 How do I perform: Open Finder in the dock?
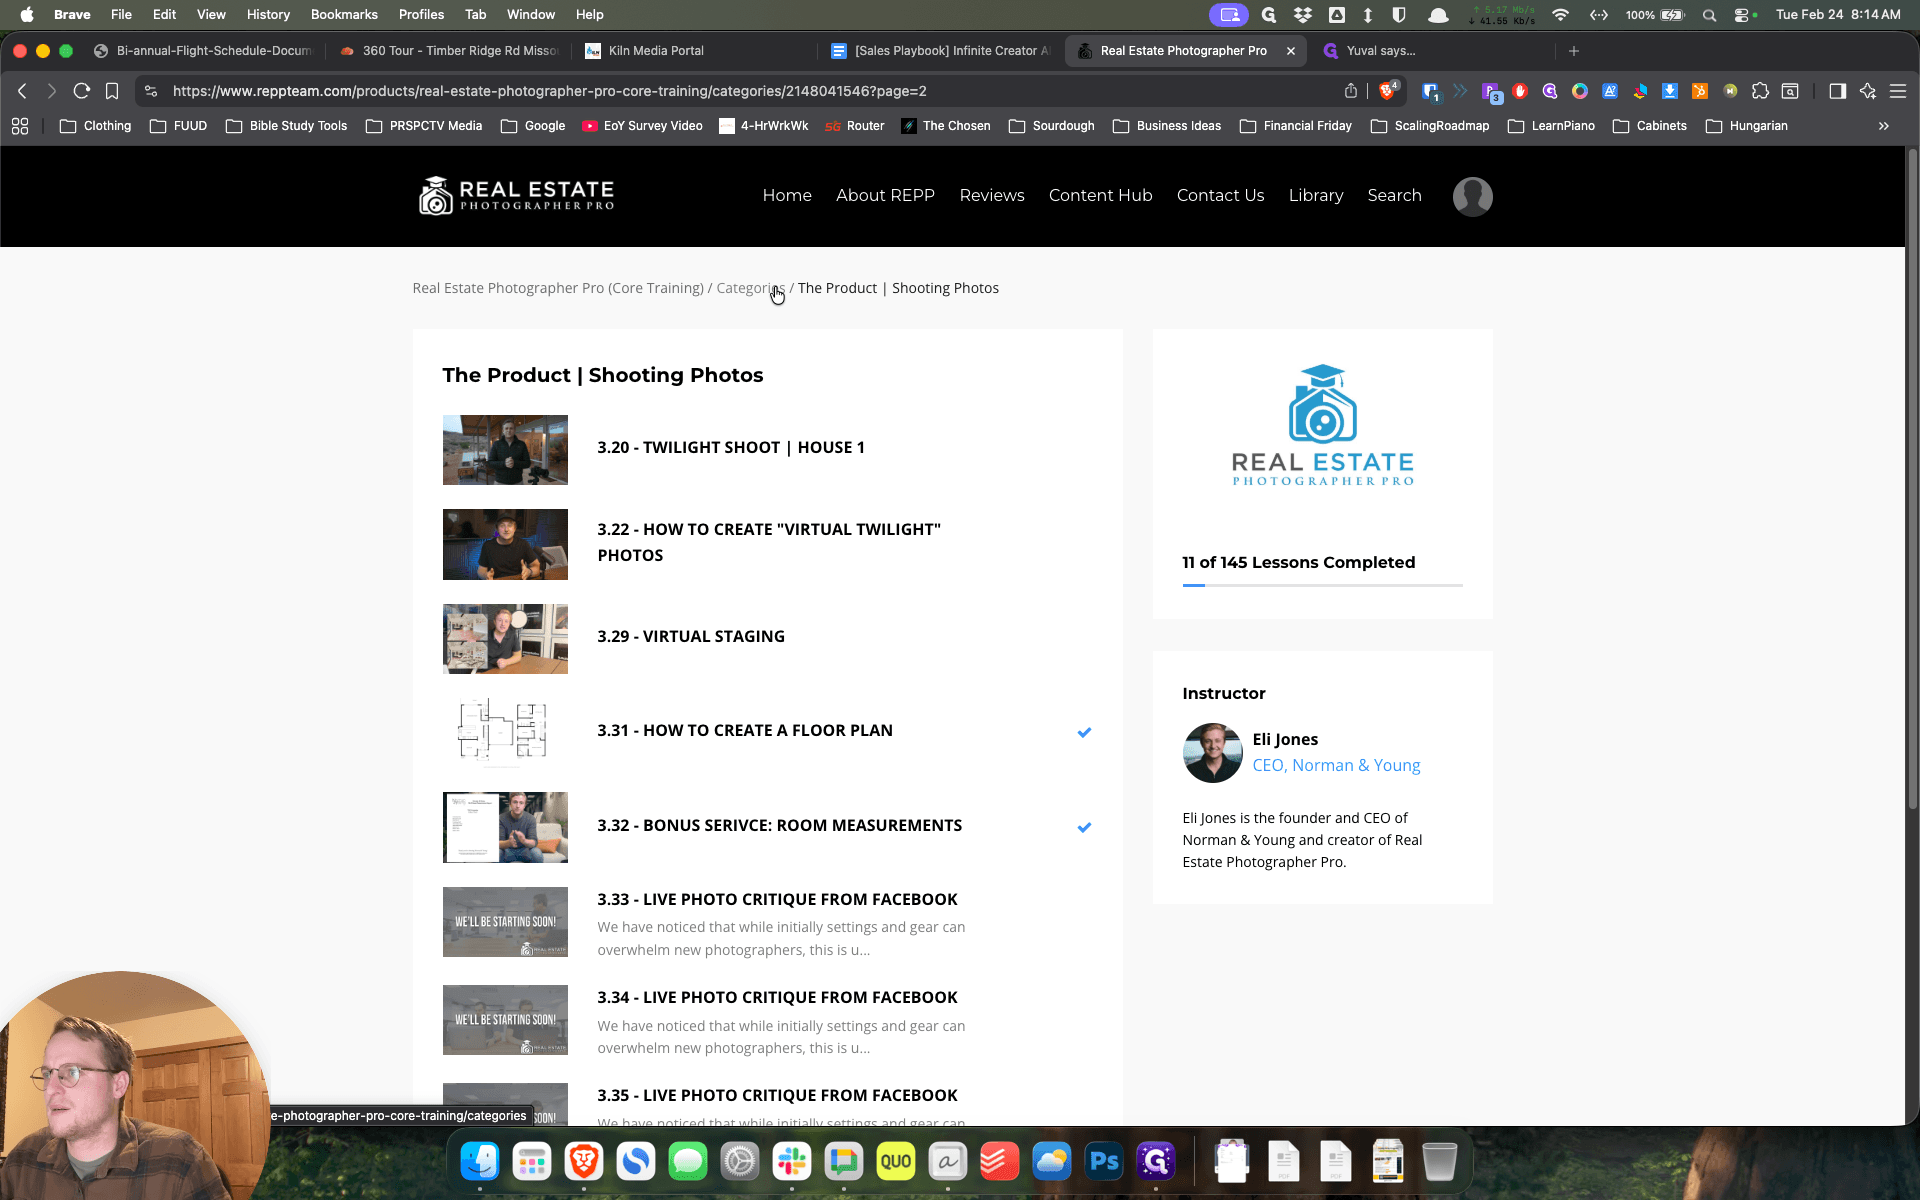pos(480,1161)
